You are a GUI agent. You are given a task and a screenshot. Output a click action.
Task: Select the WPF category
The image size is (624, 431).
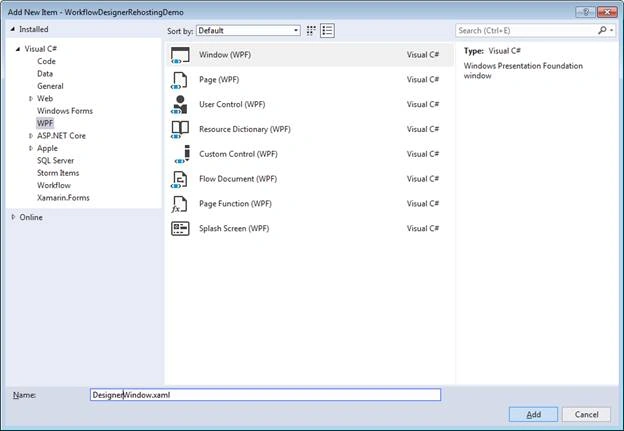45,123
